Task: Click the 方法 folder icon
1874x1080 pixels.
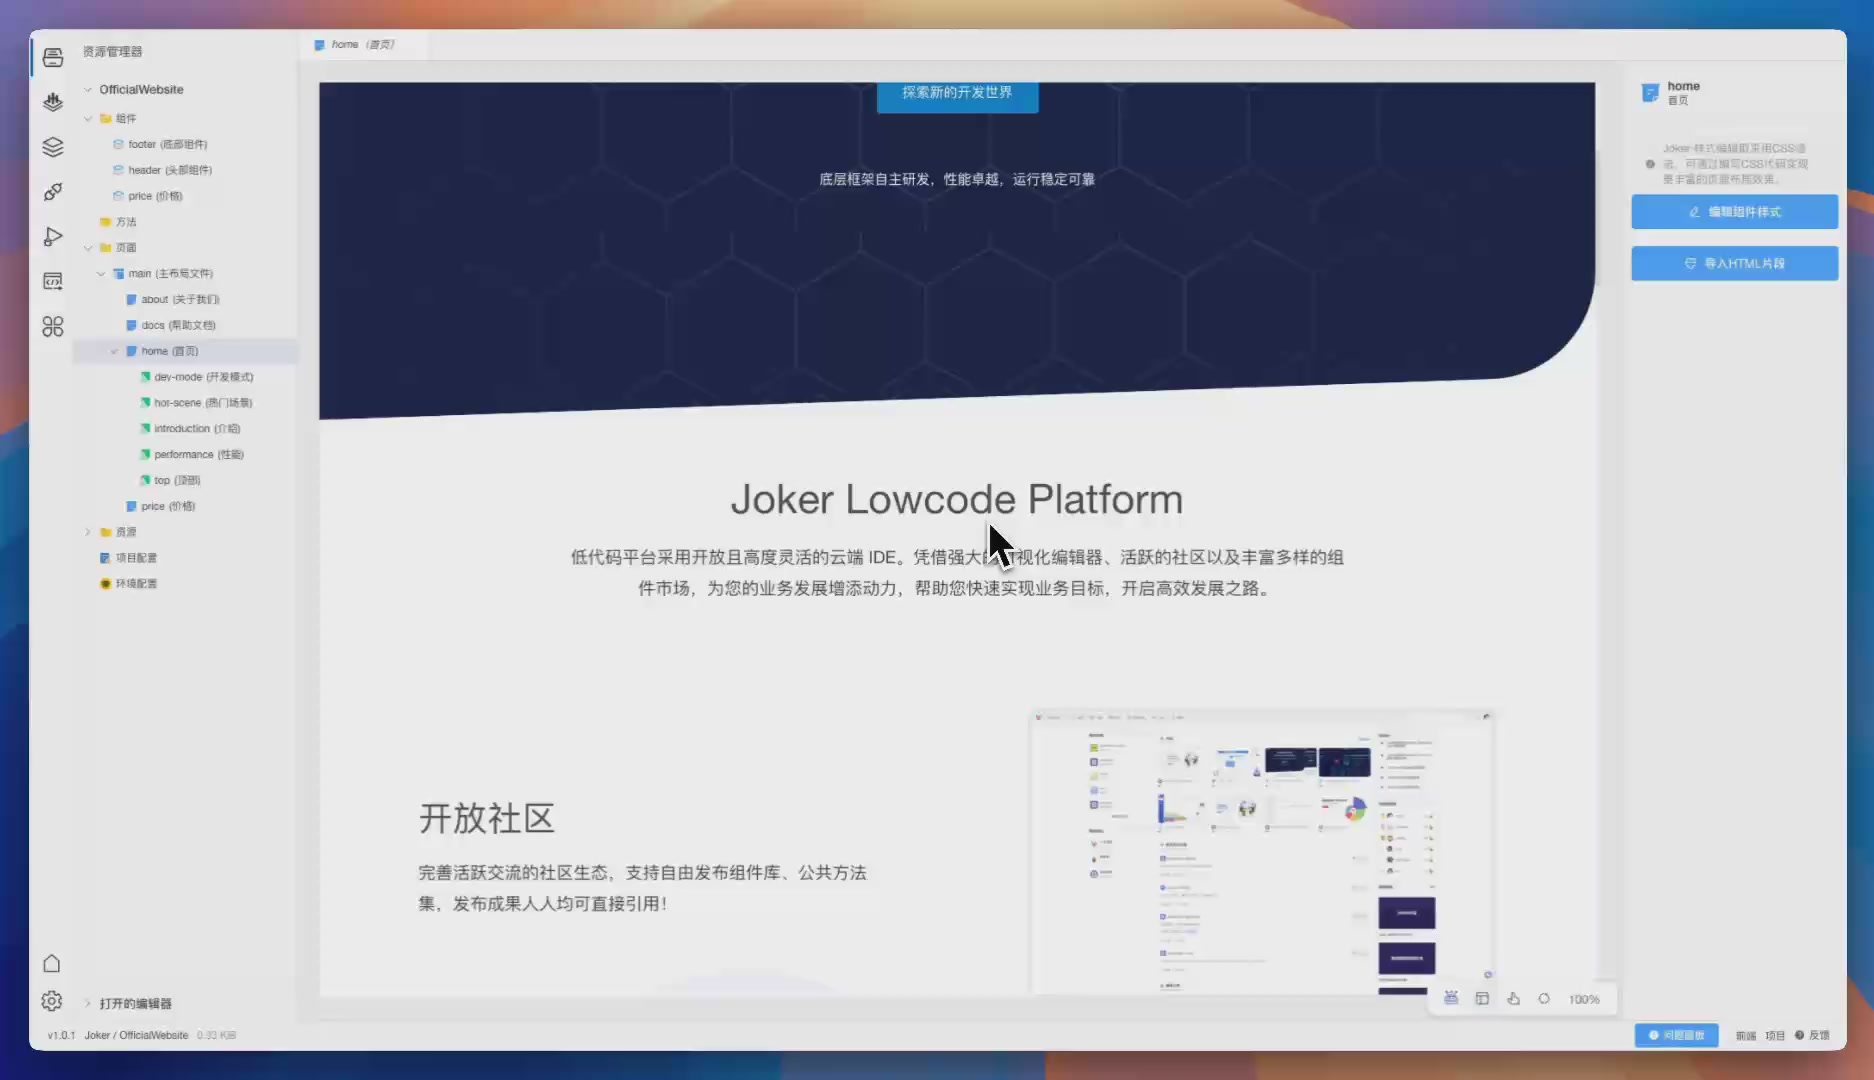Action: click(105, 222)
